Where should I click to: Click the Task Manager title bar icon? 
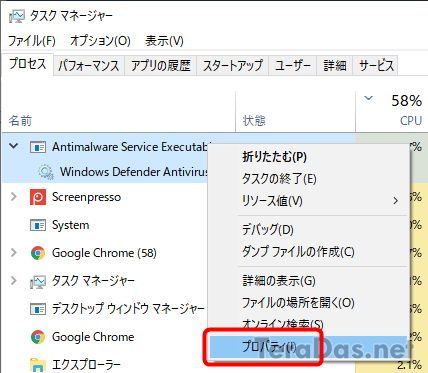[17, 16]
